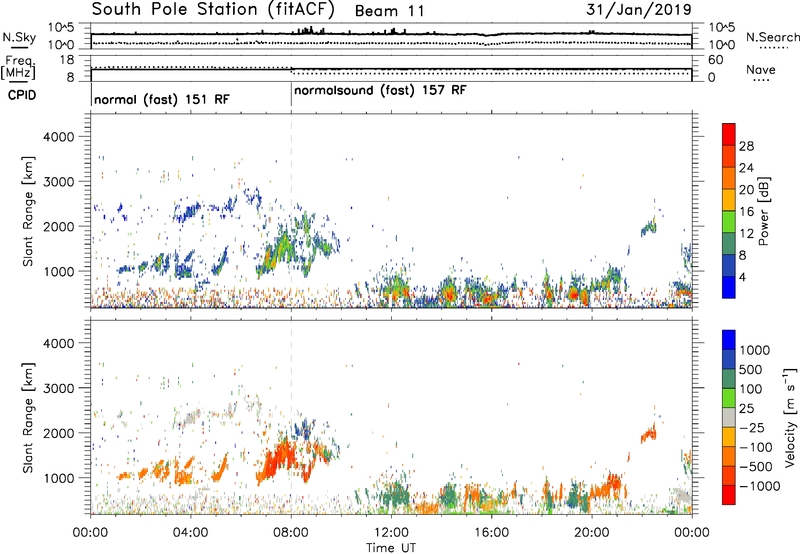Click the 'N.Sky' legend label
Screen dimensions: 800x554
tap(19, 37)
